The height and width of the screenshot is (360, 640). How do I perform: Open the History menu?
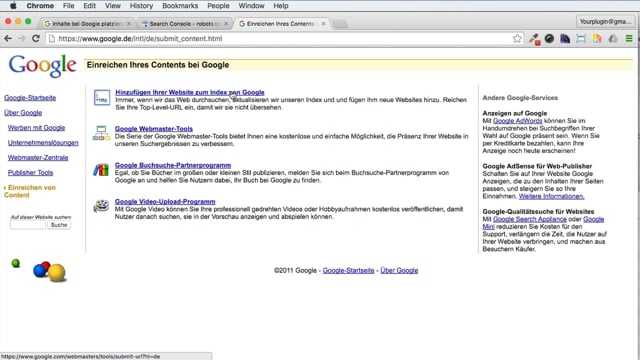[141, 6]
